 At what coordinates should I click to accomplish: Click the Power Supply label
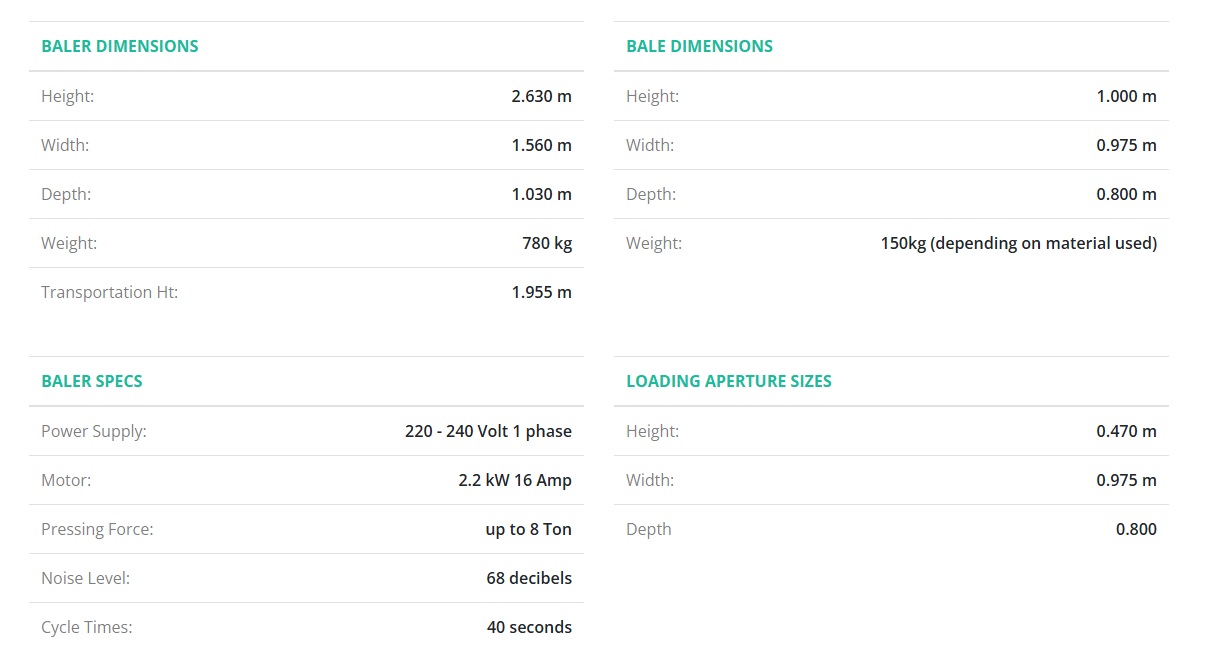[93, 431]
